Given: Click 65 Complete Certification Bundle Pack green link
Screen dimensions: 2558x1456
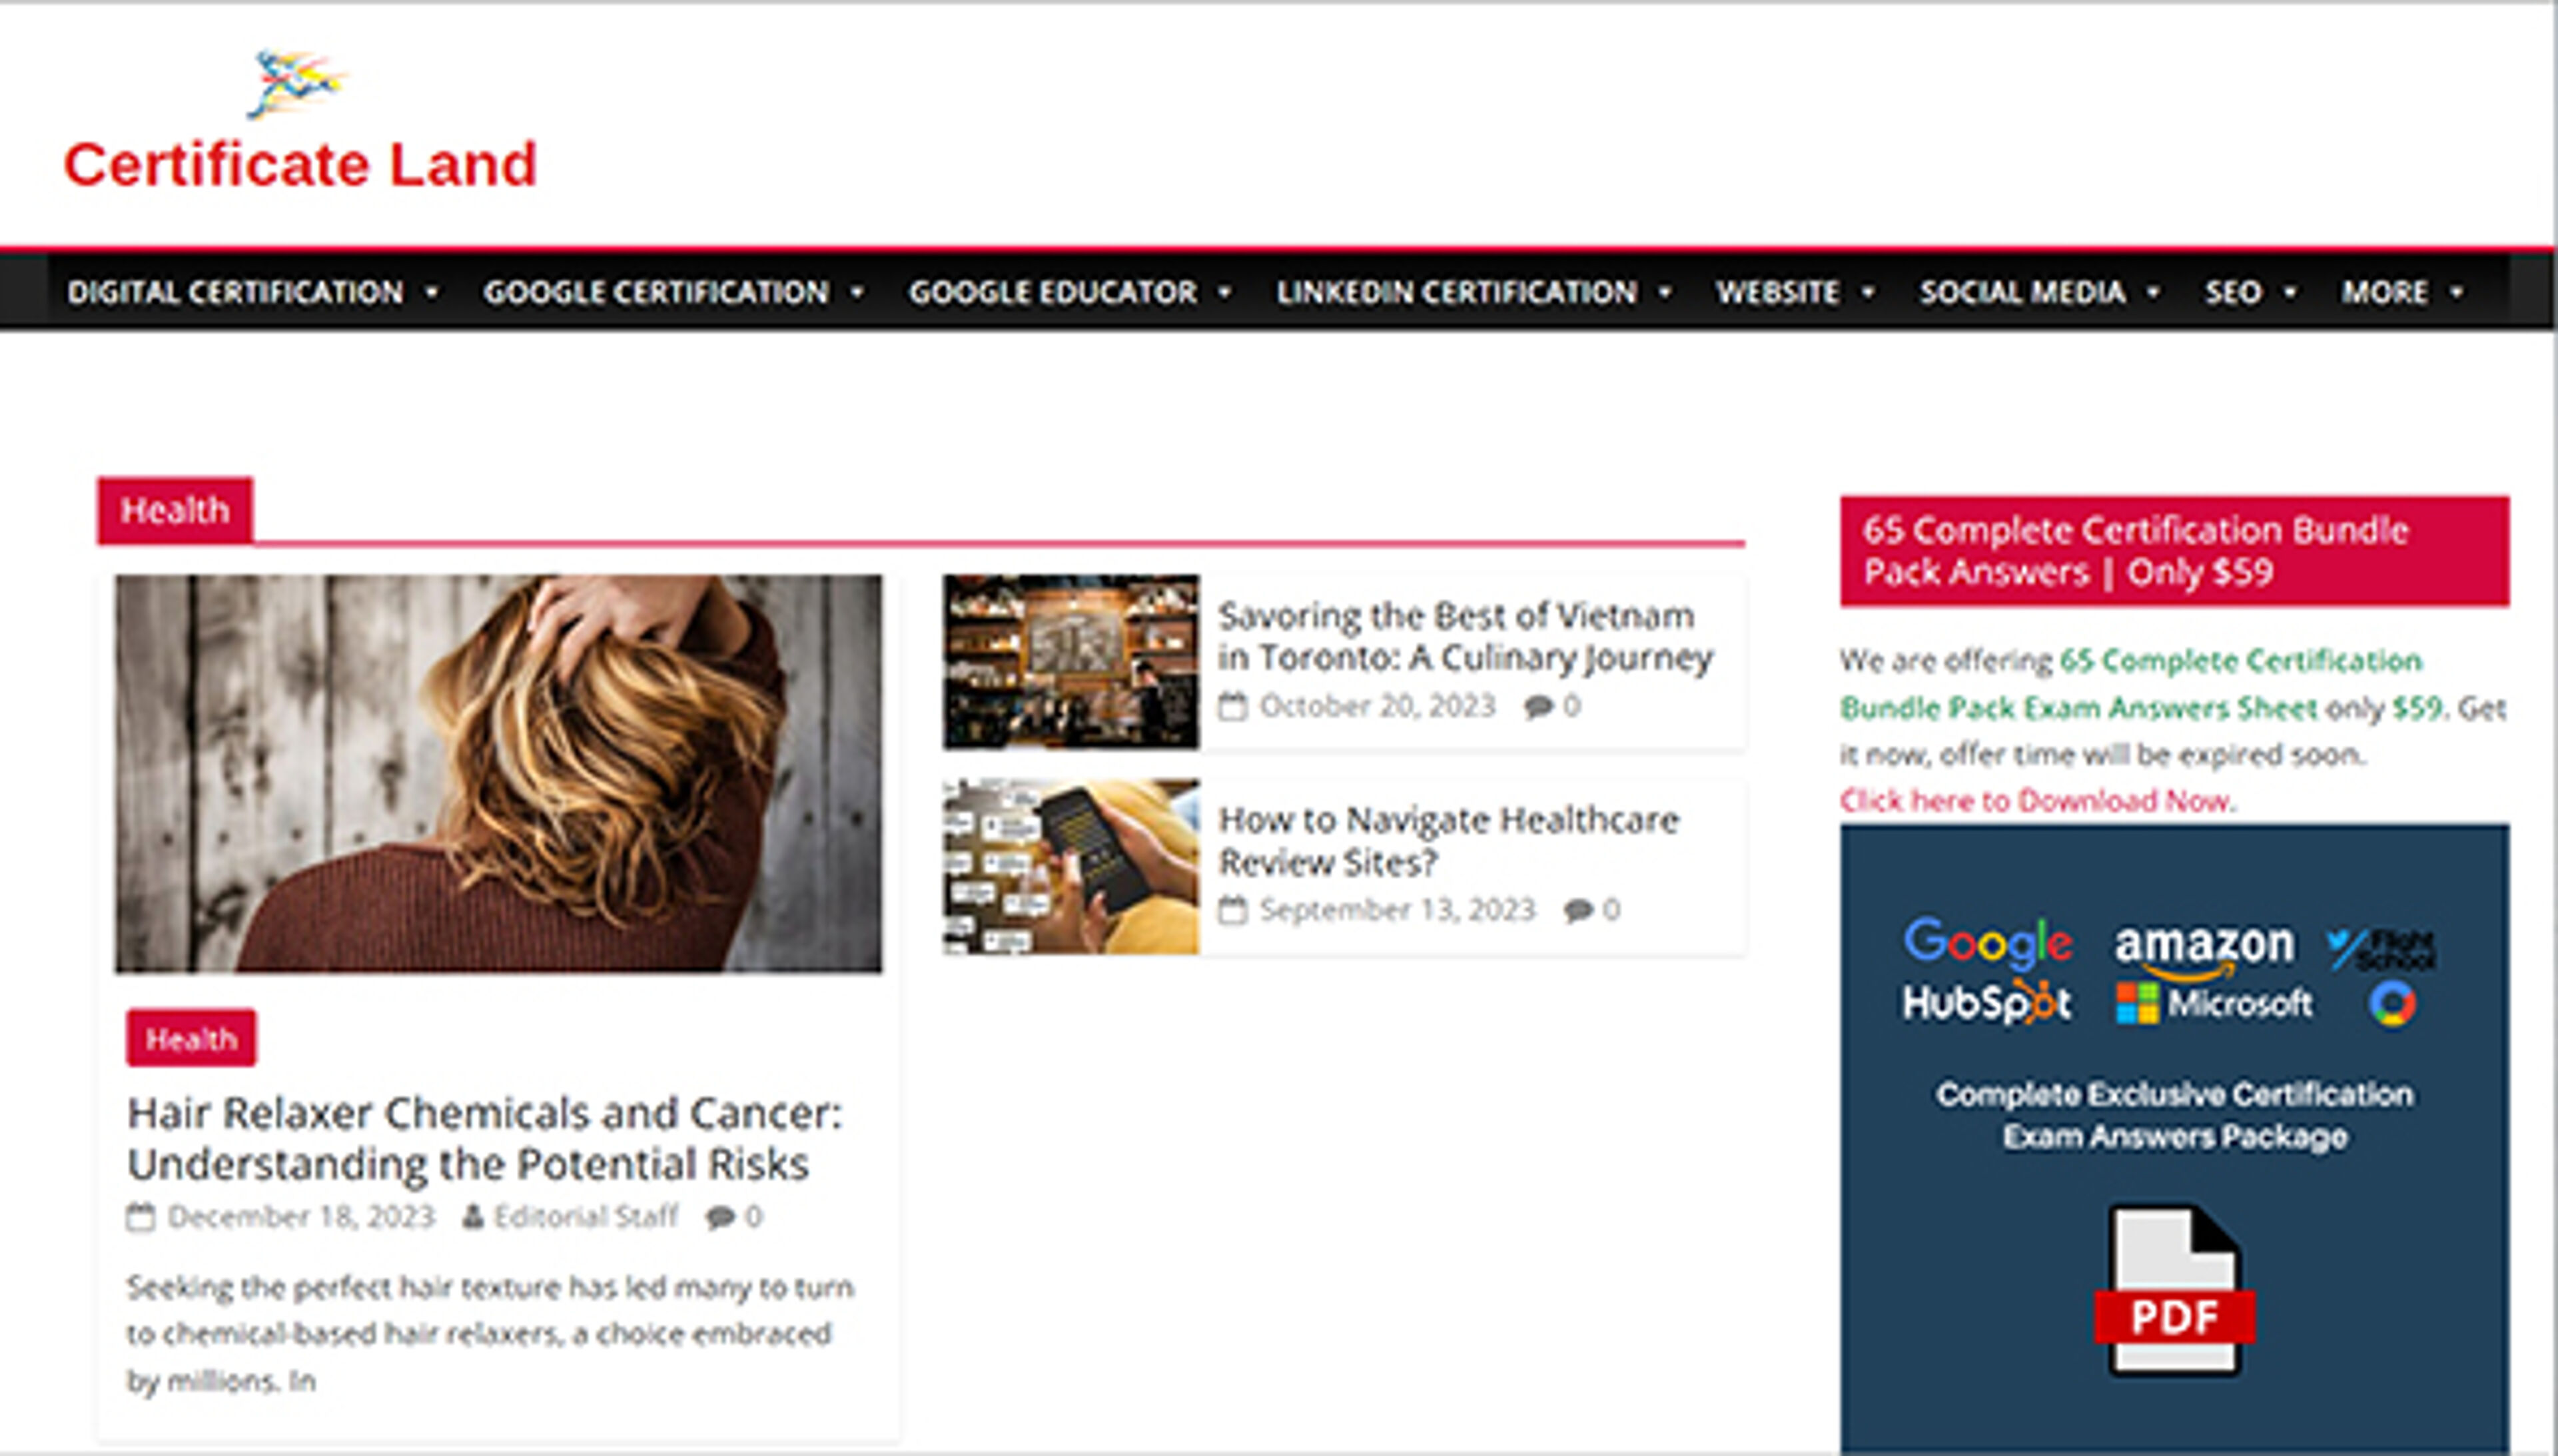Looking at the screenshot, I should pyautogui.click(x=2240, y=661).
